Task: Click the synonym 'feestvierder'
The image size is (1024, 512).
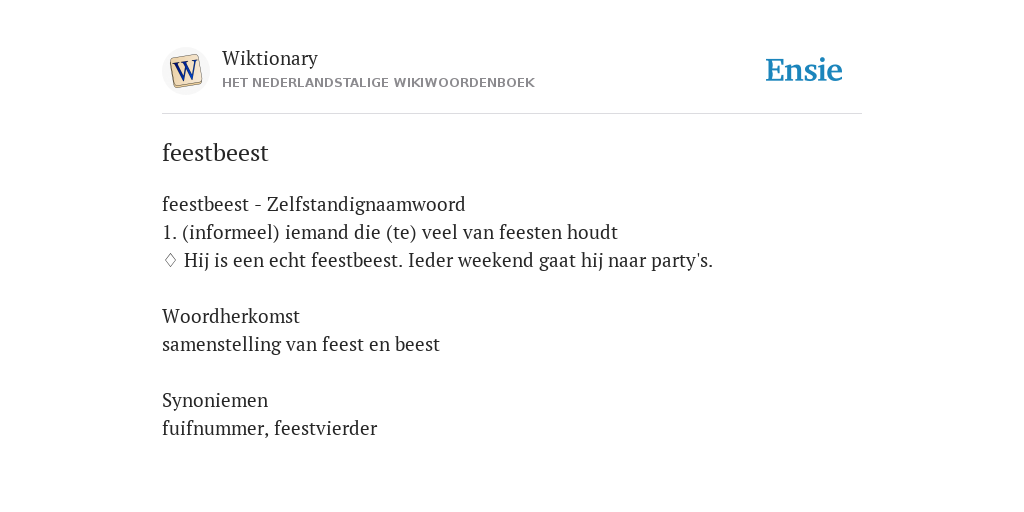Action: [325, 428]
